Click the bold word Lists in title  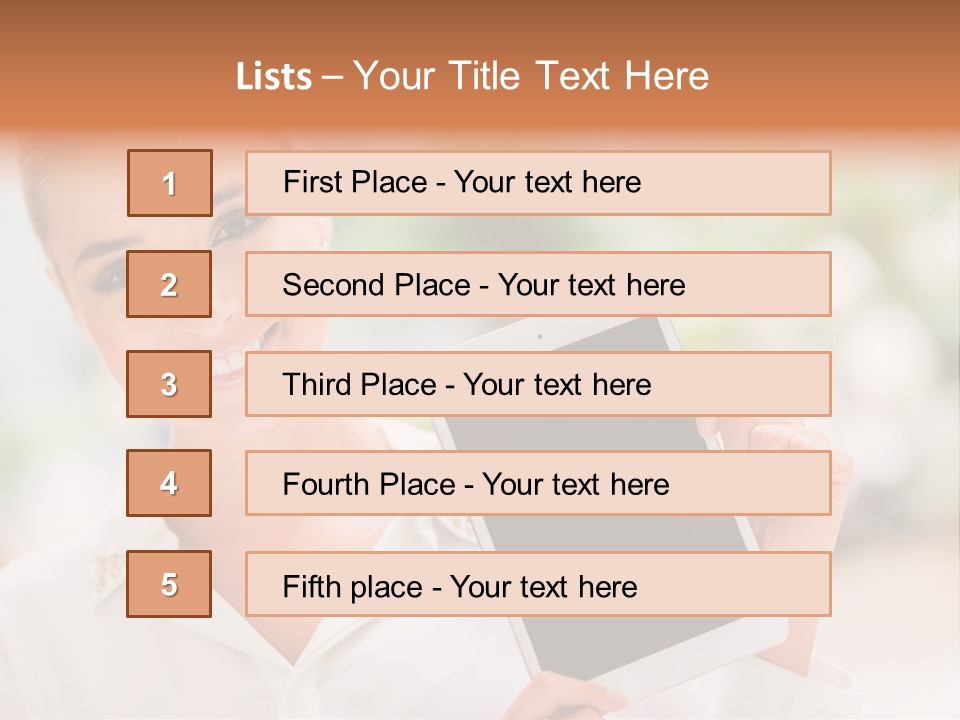click(x=274, y=77)
